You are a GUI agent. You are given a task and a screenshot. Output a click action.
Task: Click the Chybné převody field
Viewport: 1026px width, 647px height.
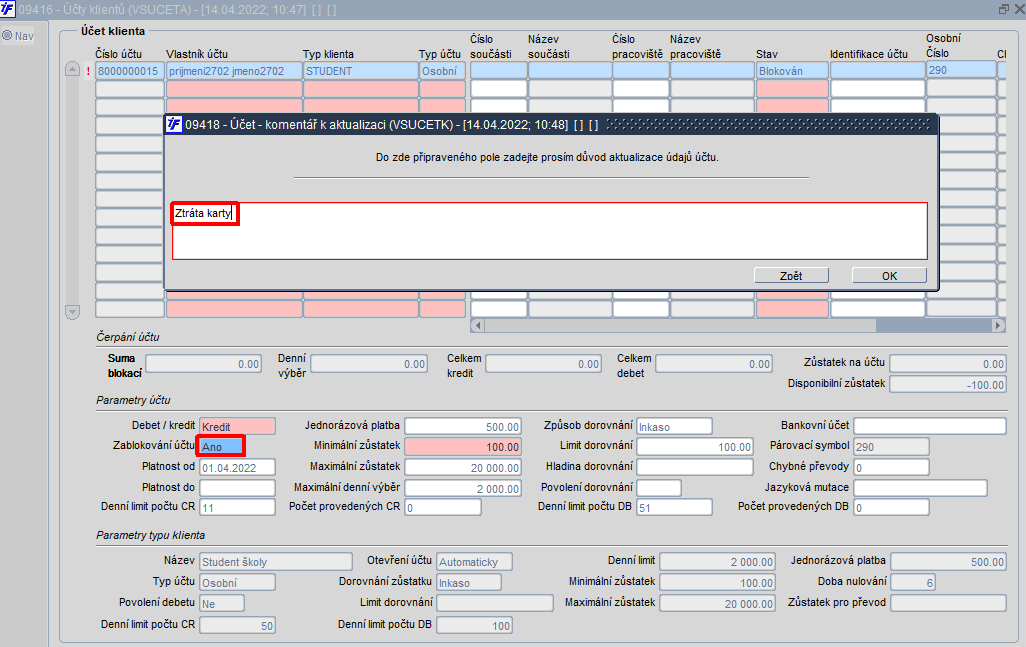click(891, 467)
